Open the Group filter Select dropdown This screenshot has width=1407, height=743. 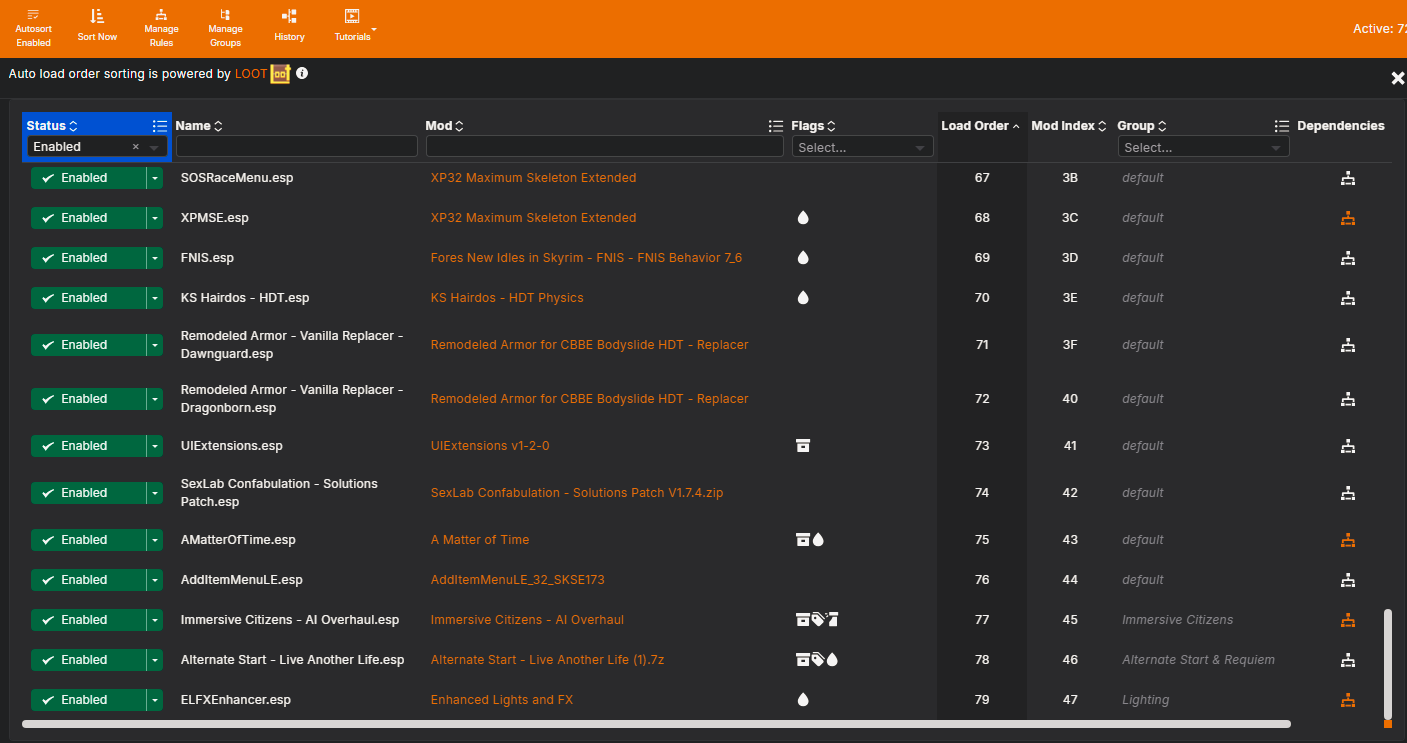pyautogui.click(x=1203, y=147)
